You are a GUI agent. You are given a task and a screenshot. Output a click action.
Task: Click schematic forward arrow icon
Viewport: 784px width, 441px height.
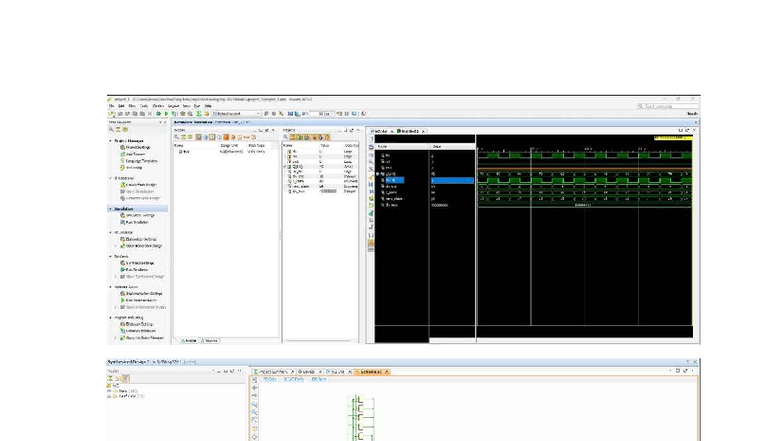tap(254, 395)
